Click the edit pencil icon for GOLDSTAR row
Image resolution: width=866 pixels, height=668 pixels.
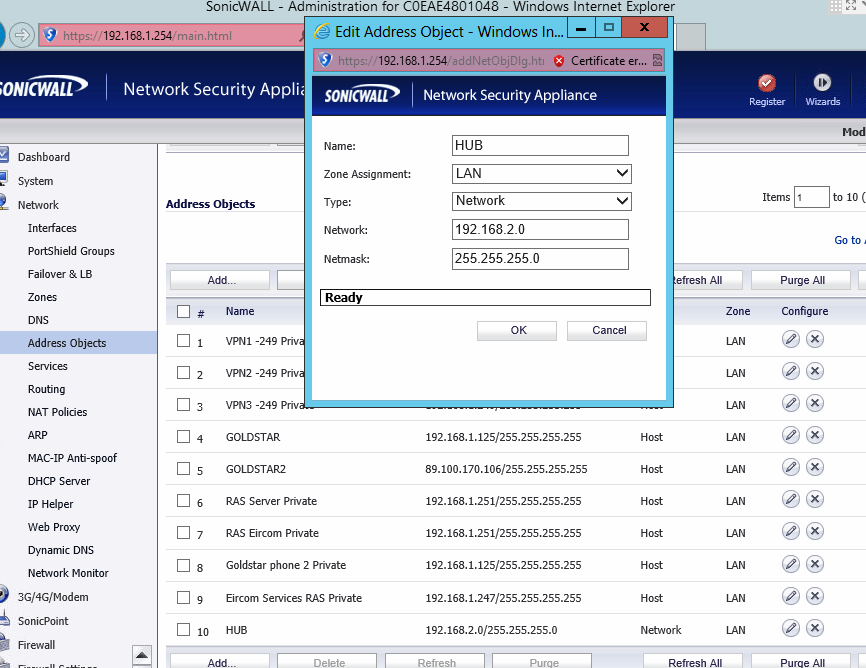click(x=791, y=435)
